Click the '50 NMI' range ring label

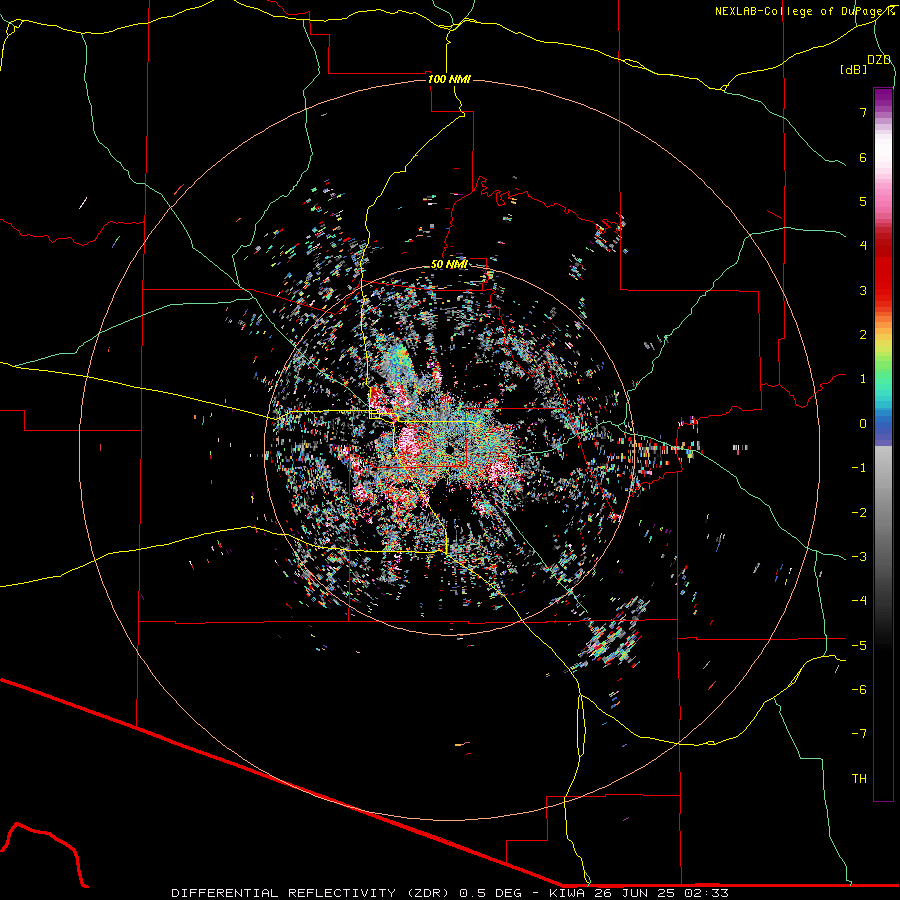click(449, 264)
